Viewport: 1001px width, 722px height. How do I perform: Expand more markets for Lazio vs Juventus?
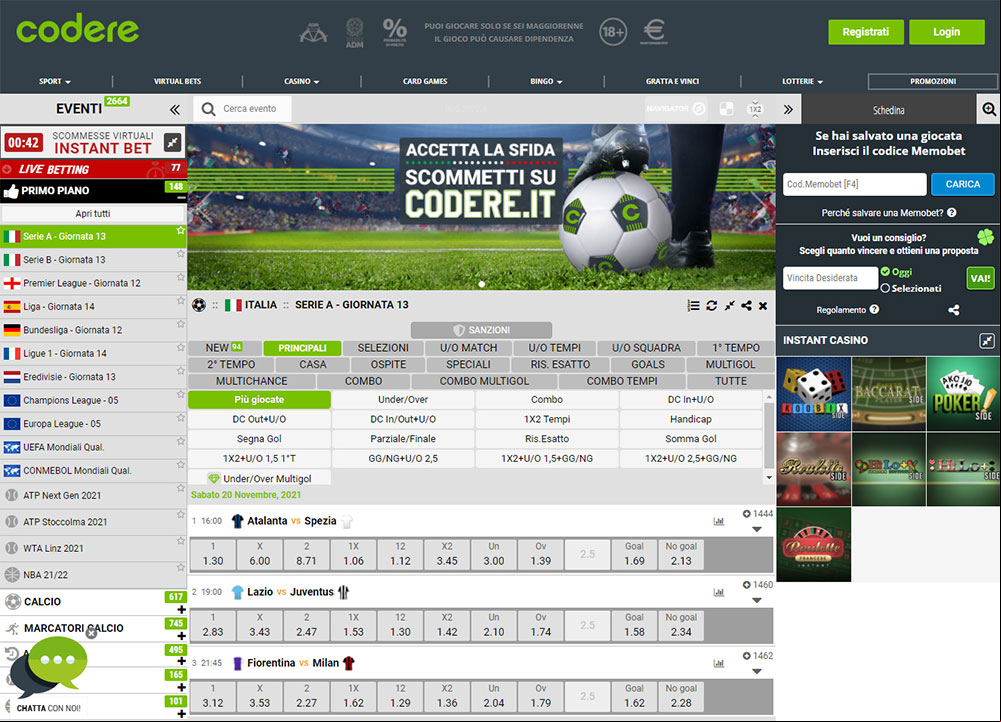coord(757,600)
